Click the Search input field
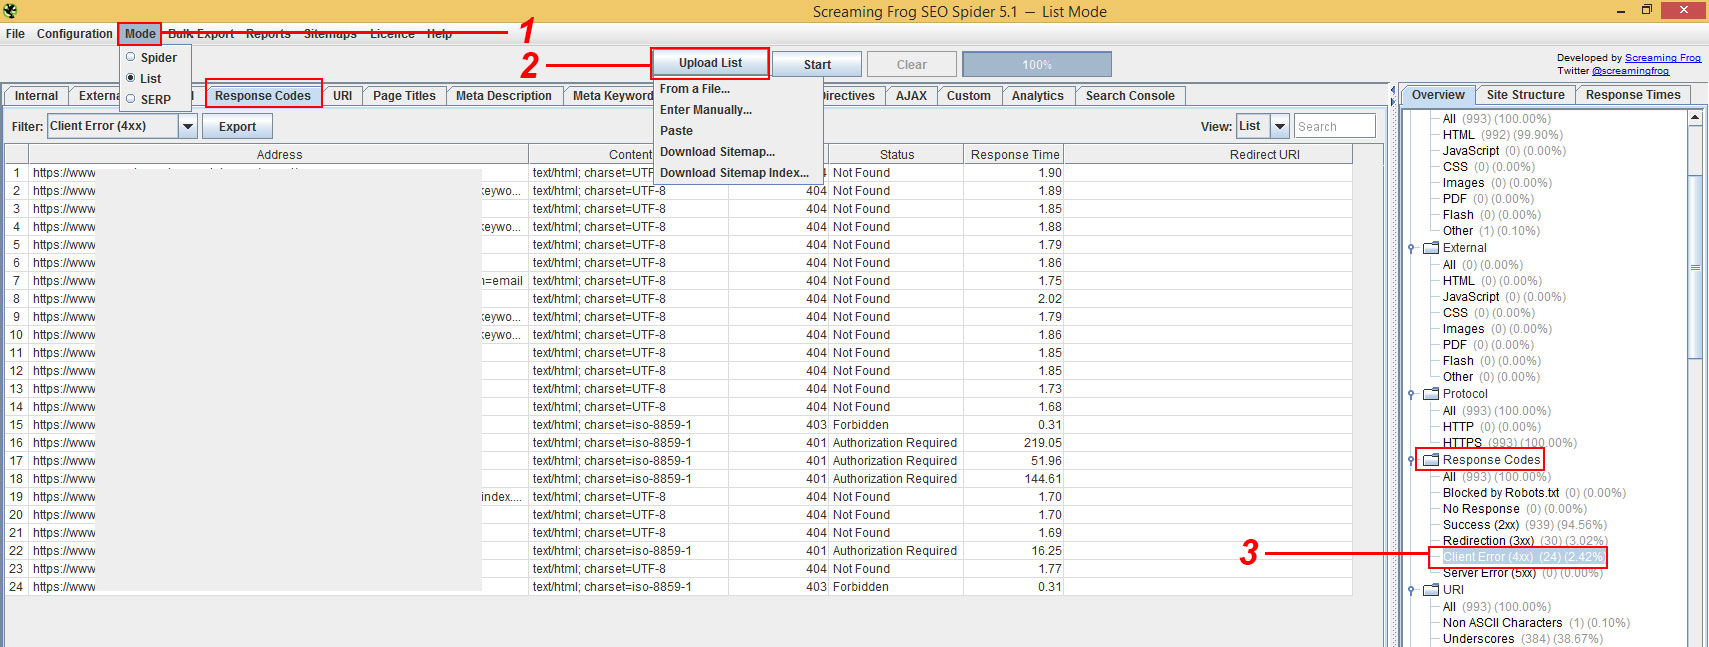1709x647 pixels. point(1334,127)
